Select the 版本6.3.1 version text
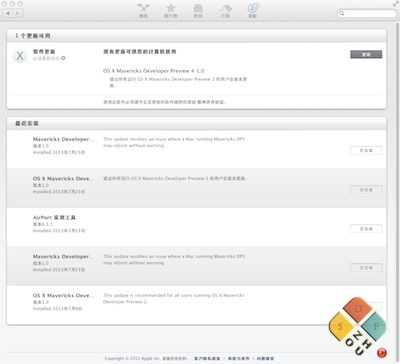The width and height of the screenshot is (400, 364). [x=43, y=224]
